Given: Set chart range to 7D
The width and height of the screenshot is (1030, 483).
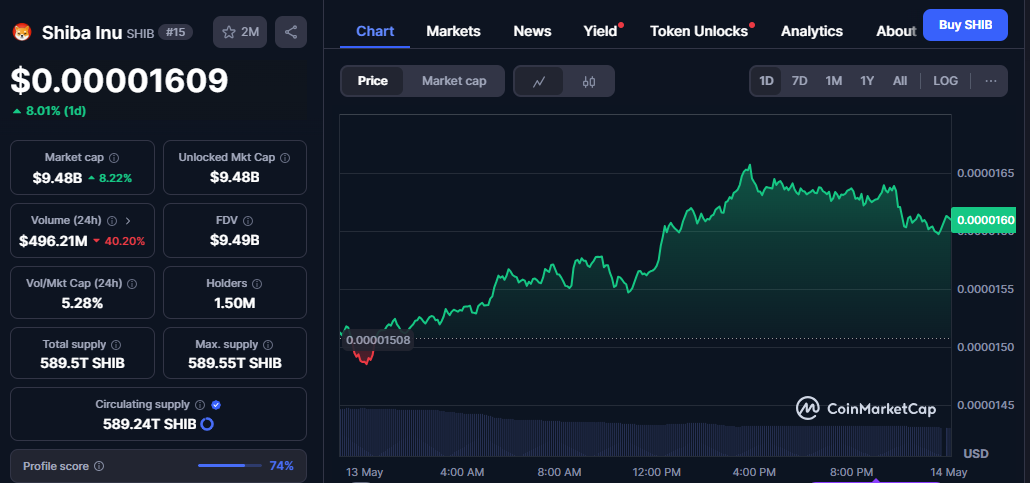Looking at the screenshot, I should 799,81.
